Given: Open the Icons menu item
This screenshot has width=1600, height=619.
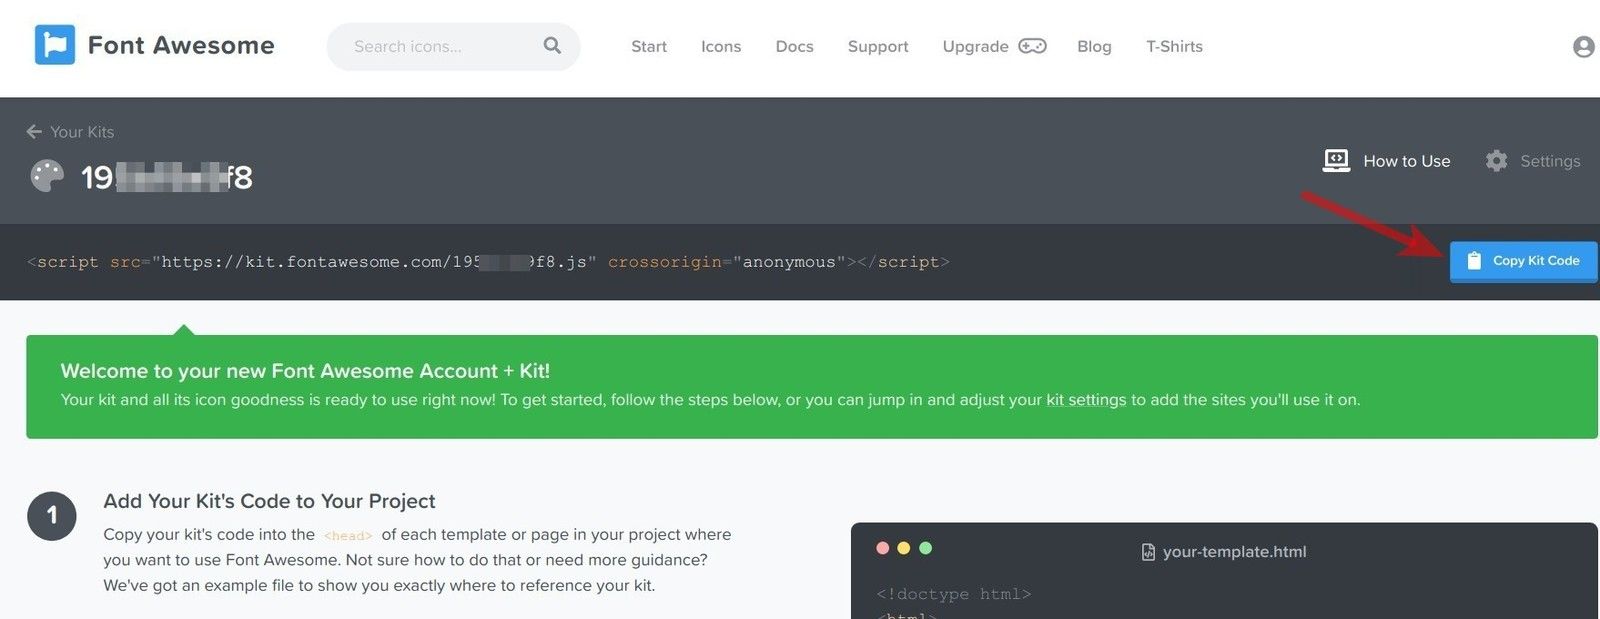Looking at the screenshot, I should coord(721,46).
